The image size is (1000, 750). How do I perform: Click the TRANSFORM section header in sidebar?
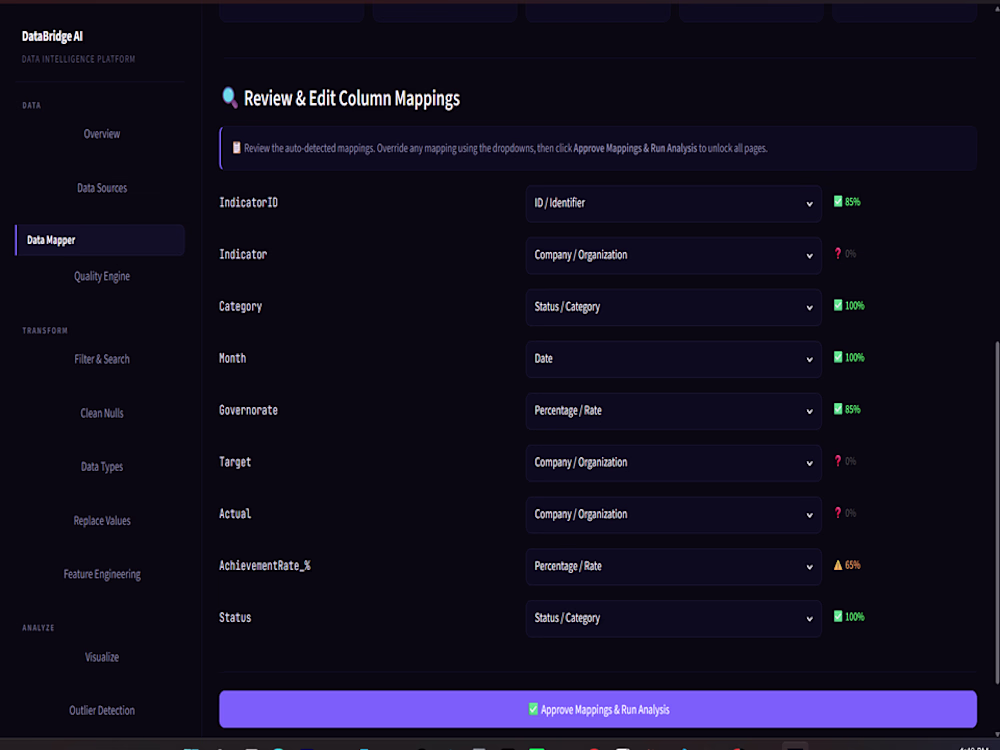(45, 330)
